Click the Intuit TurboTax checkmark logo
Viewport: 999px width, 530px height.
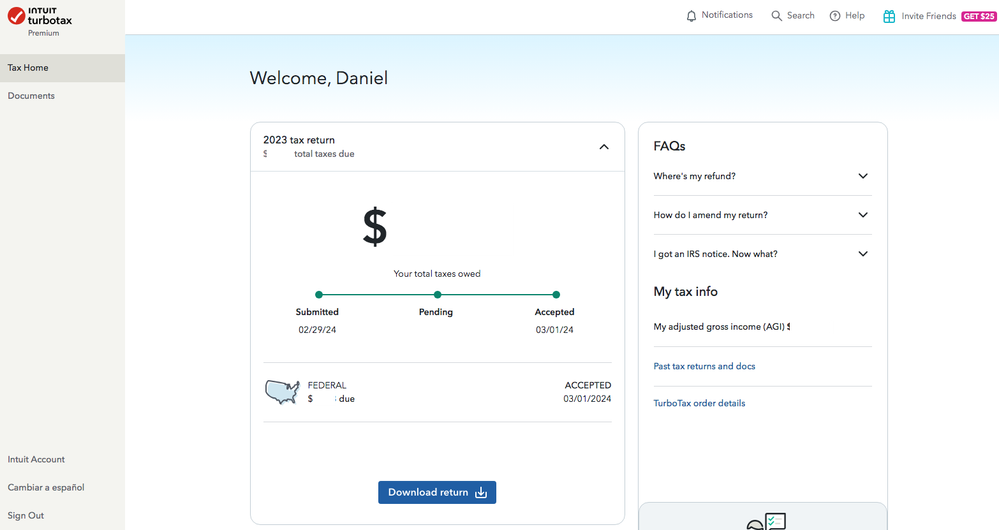pyautogui.click(x=17, y=16)
